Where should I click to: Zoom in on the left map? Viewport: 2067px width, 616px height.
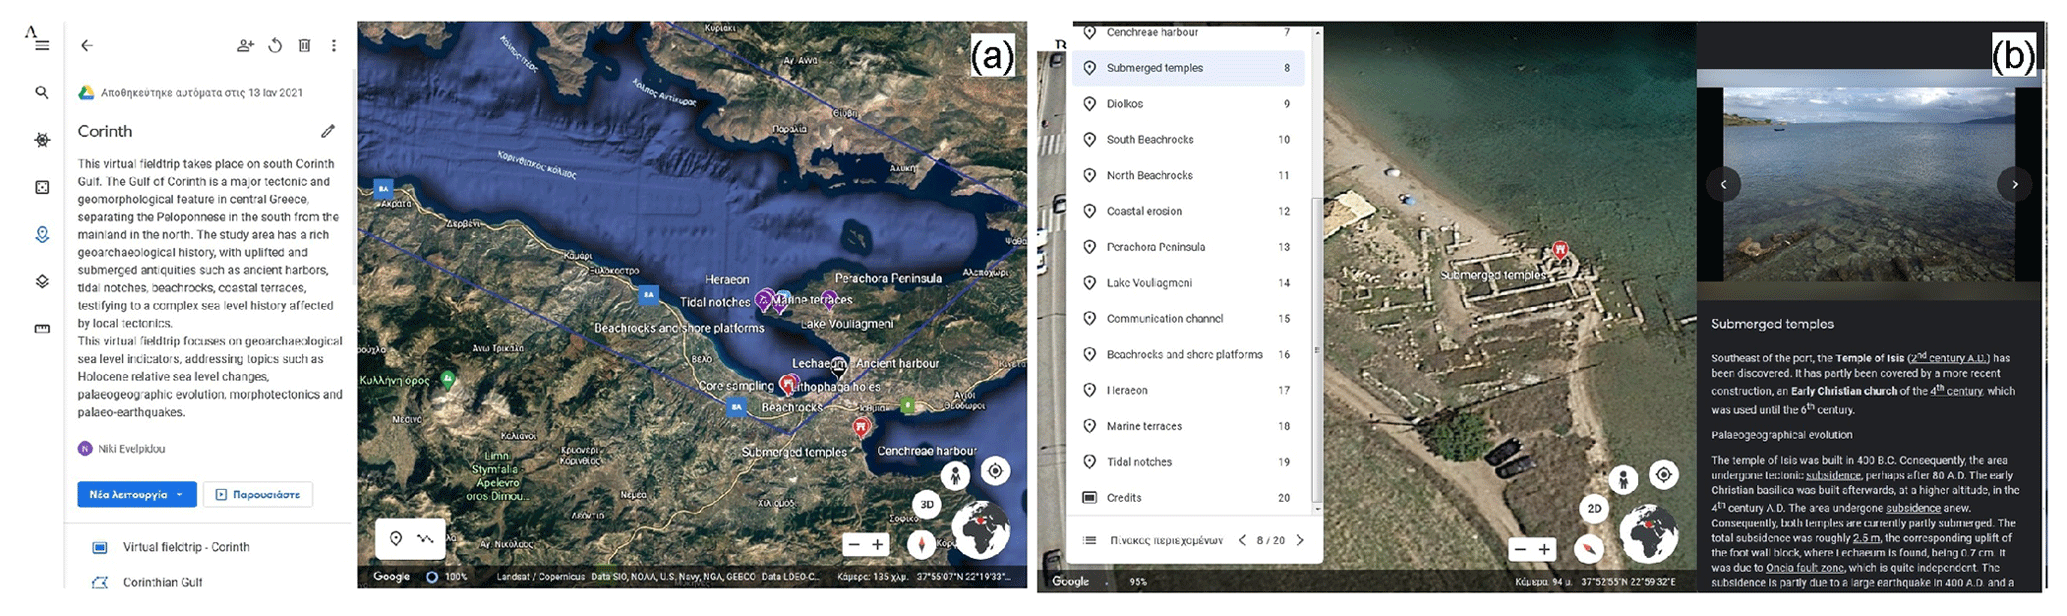click(x=878, y=545)
